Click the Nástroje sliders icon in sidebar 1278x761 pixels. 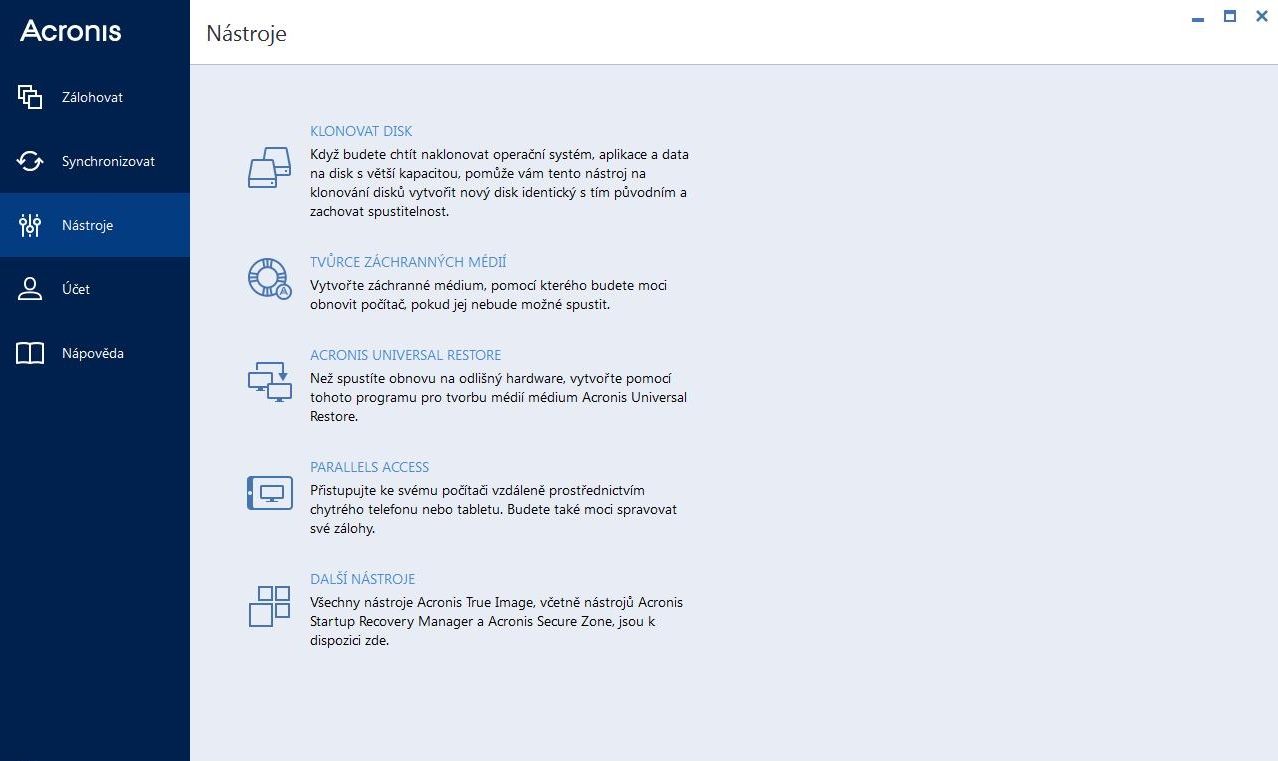coord(30,225)
